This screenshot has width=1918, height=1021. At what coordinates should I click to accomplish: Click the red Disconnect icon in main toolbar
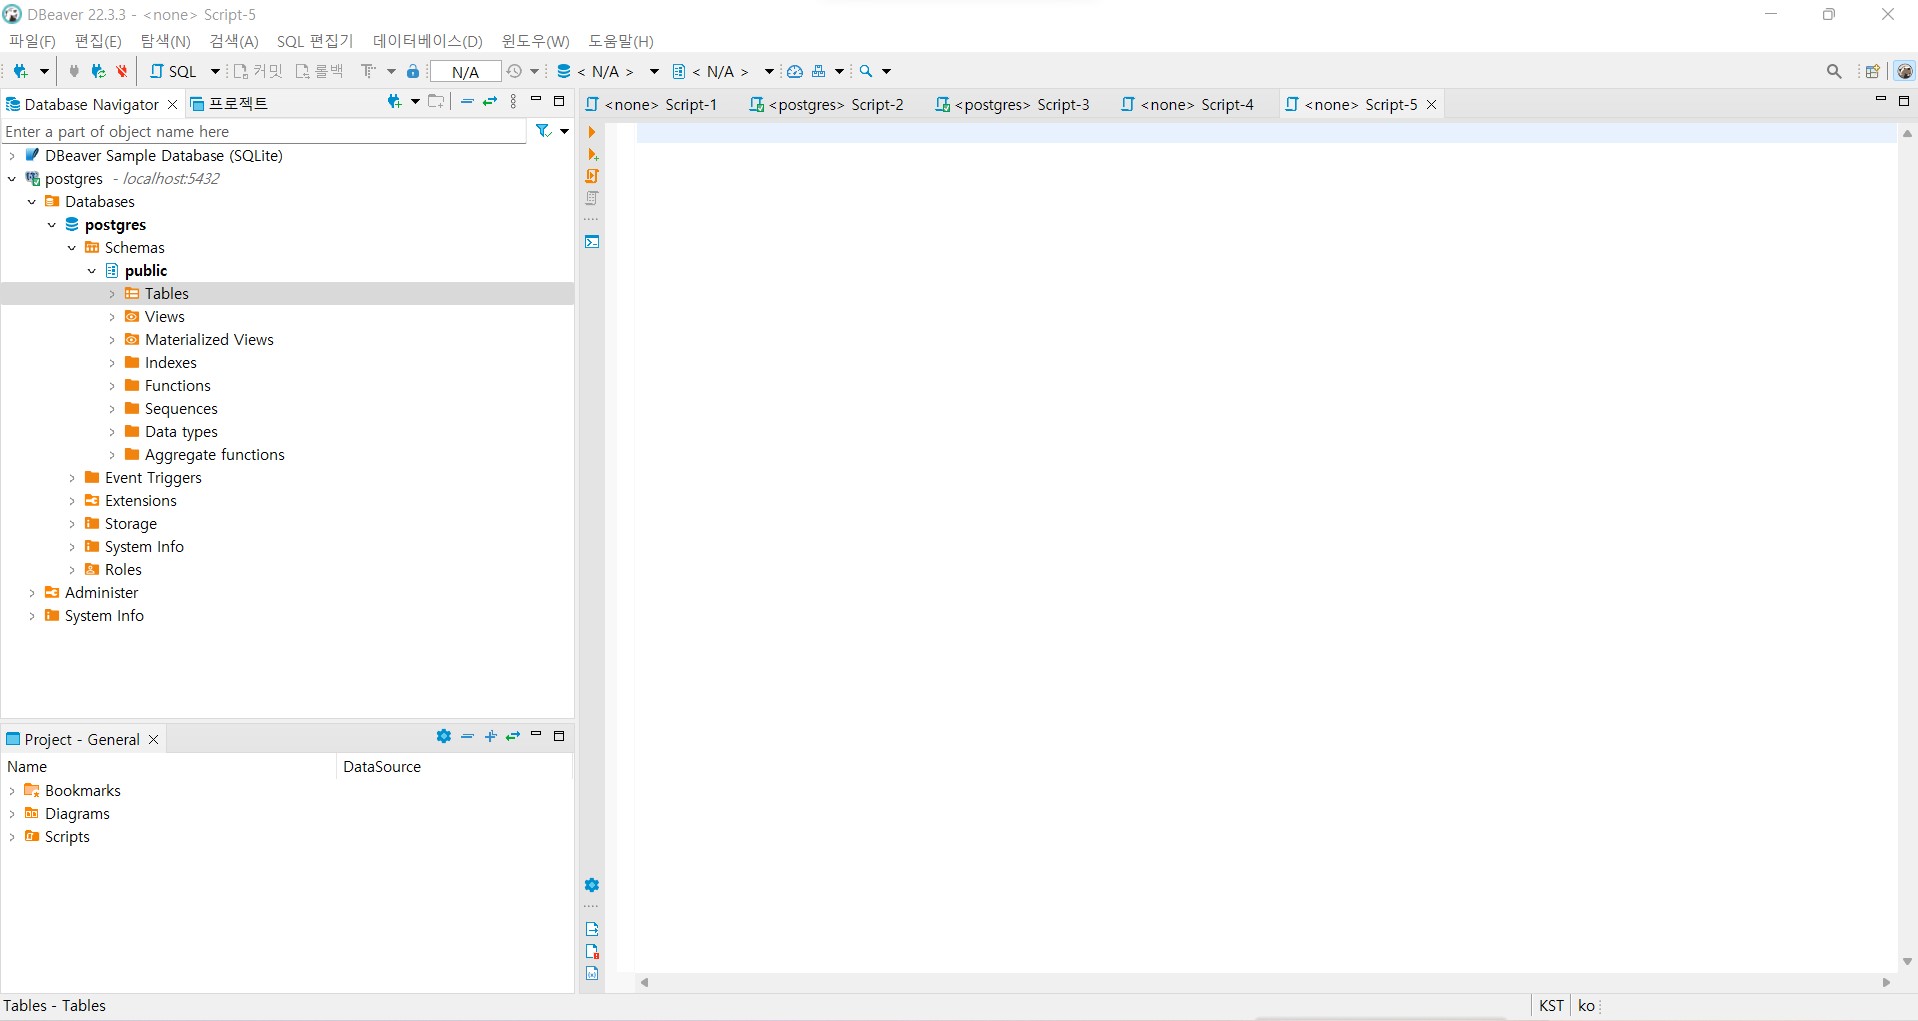click(122, 71)
